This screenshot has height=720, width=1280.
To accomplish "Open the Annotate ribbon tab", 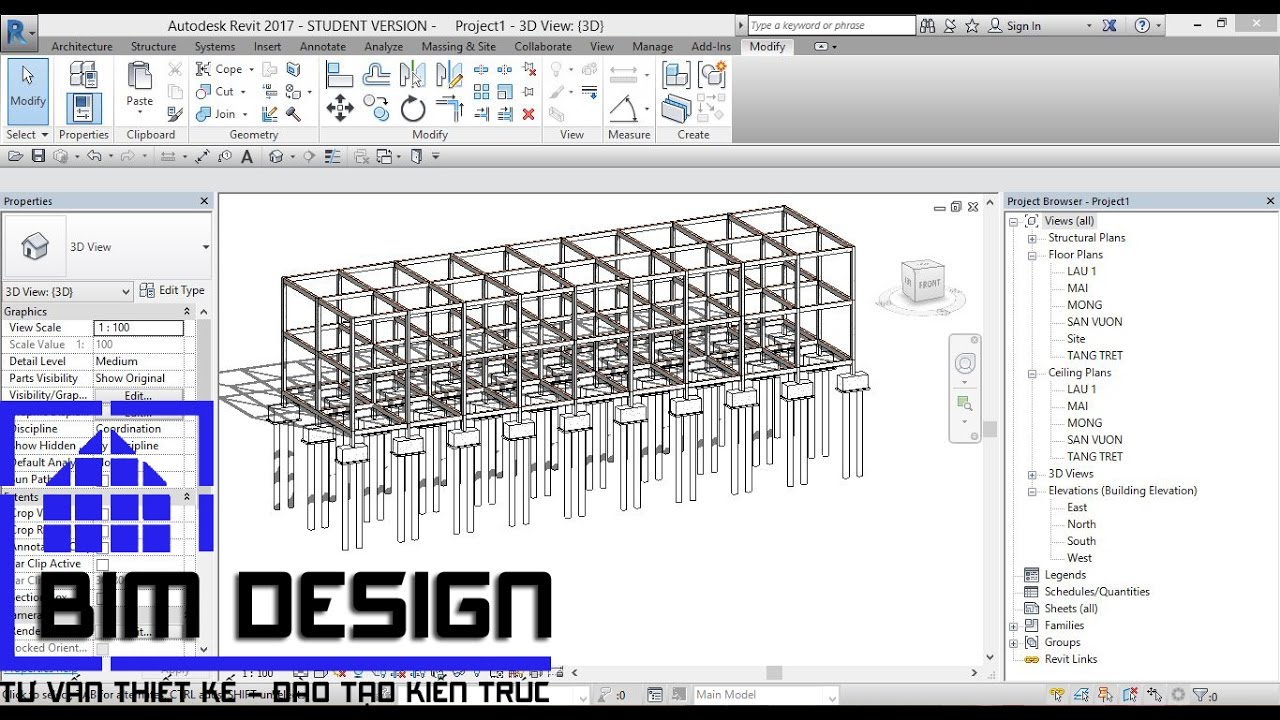I will click(323, 47).
